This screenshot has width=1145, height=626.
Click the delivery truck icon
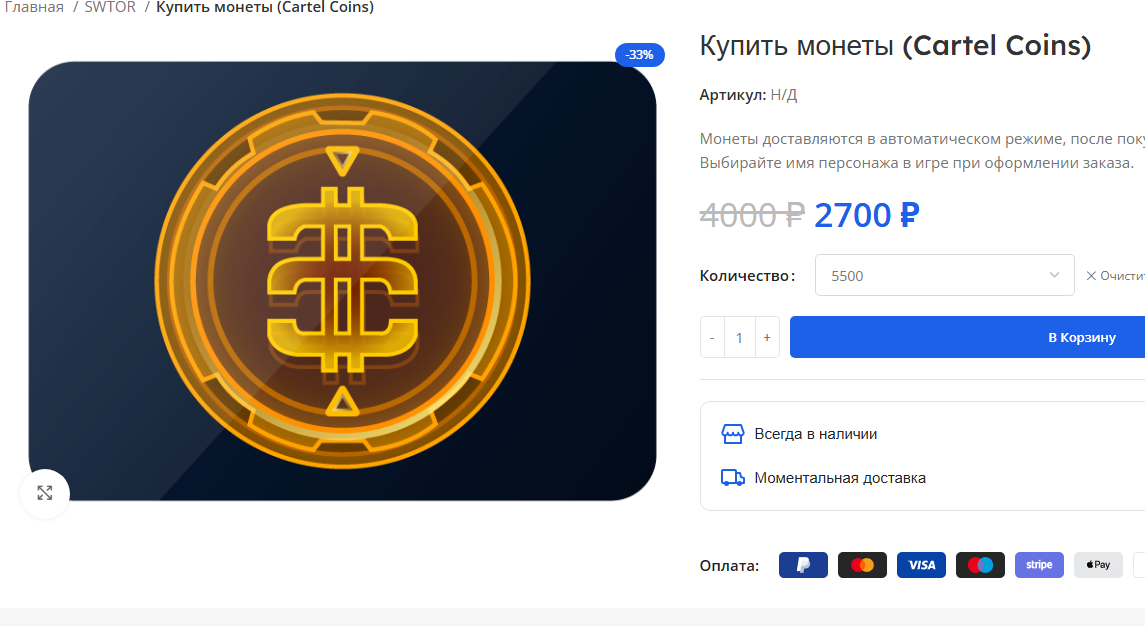click(x=732, y=478)
